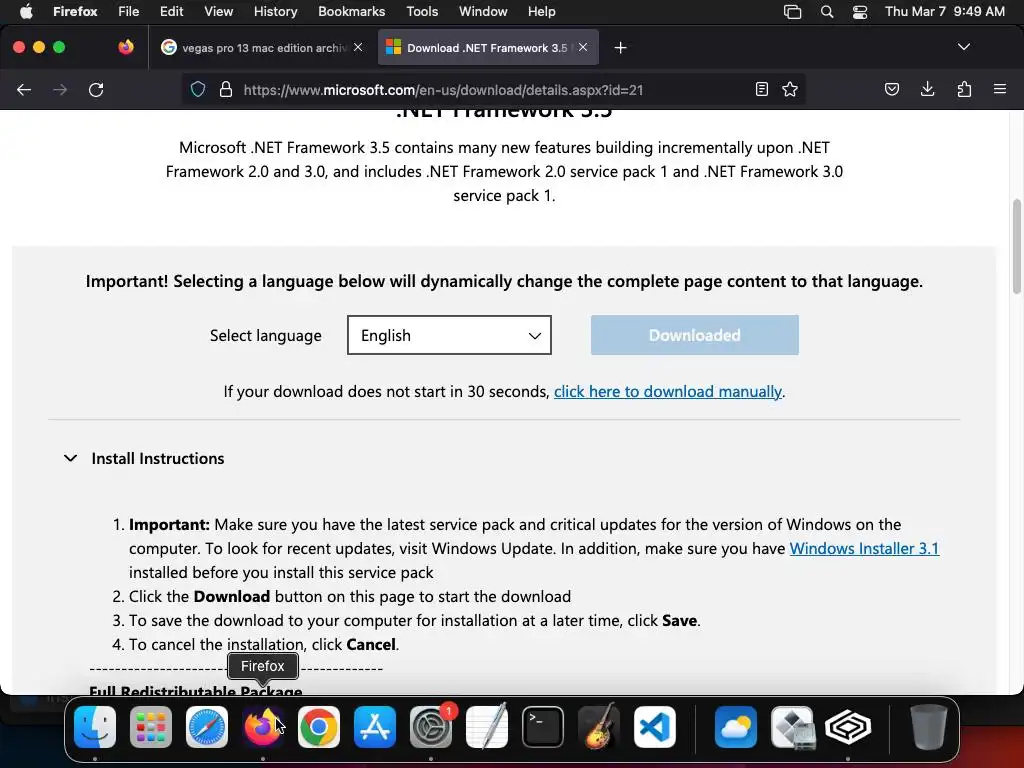Image resolution: width=1024 pixels, height=768 pixels.
Task: Click the site security padlock icon
Action: tap(226, 89)
